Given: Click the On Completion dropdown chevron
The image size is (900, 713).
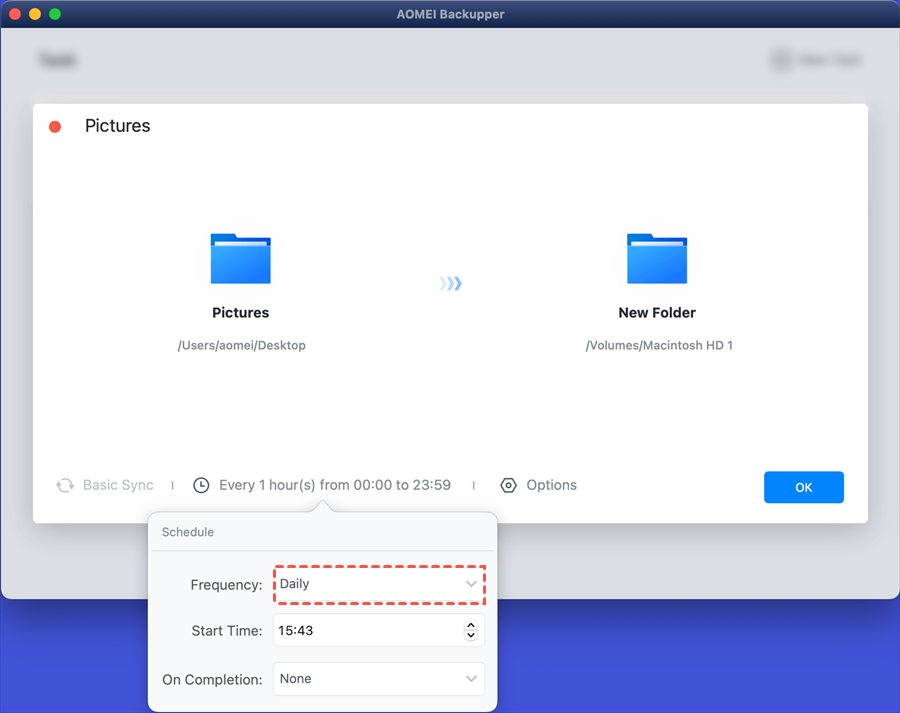Looking at the screenshot, I should pyautogui.click(x=471, y=679).
